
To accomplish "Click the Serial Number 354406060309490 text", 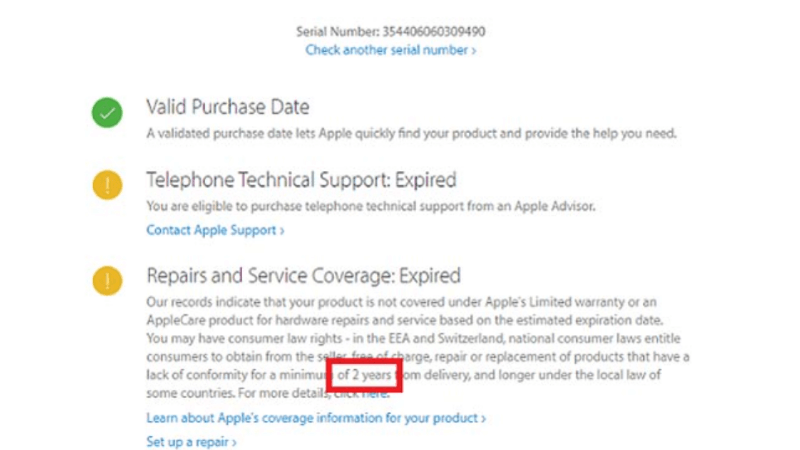I will (x=391, y=31).
